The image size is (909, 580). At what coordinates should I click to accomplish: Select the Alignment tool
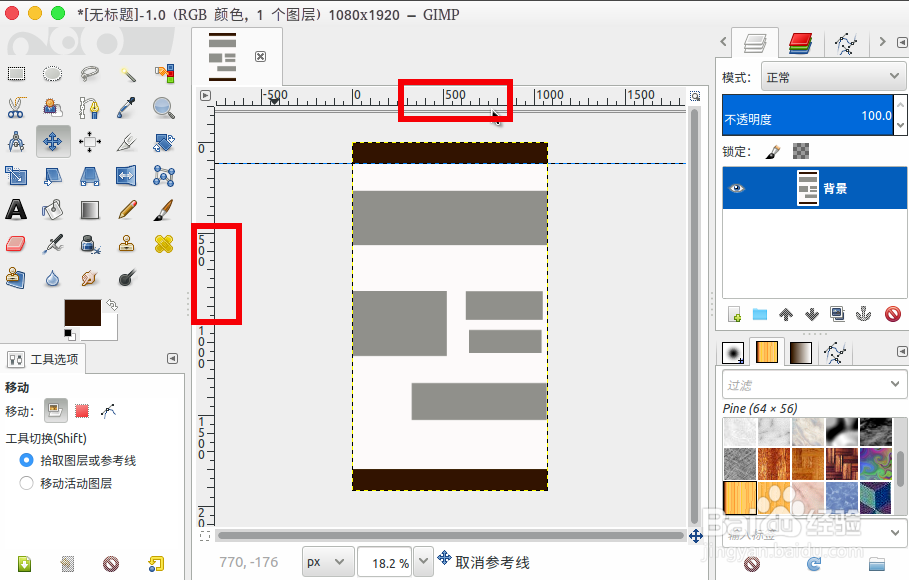coord(90,142)
